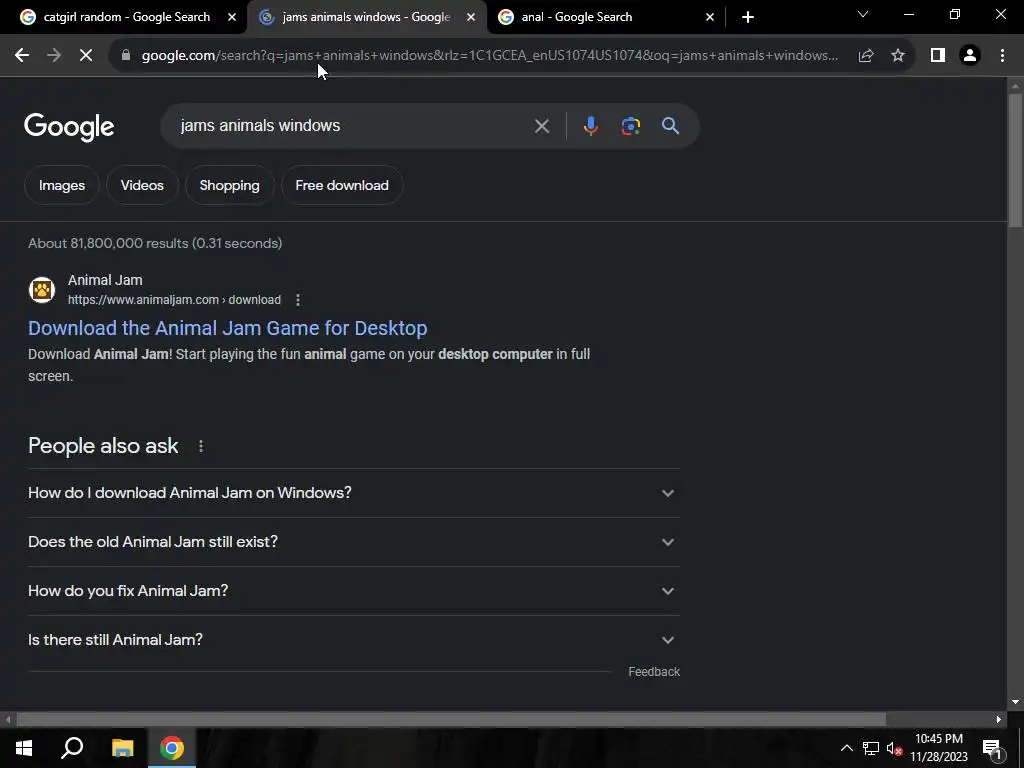Select the jams animals windows tab

[366, 17]
